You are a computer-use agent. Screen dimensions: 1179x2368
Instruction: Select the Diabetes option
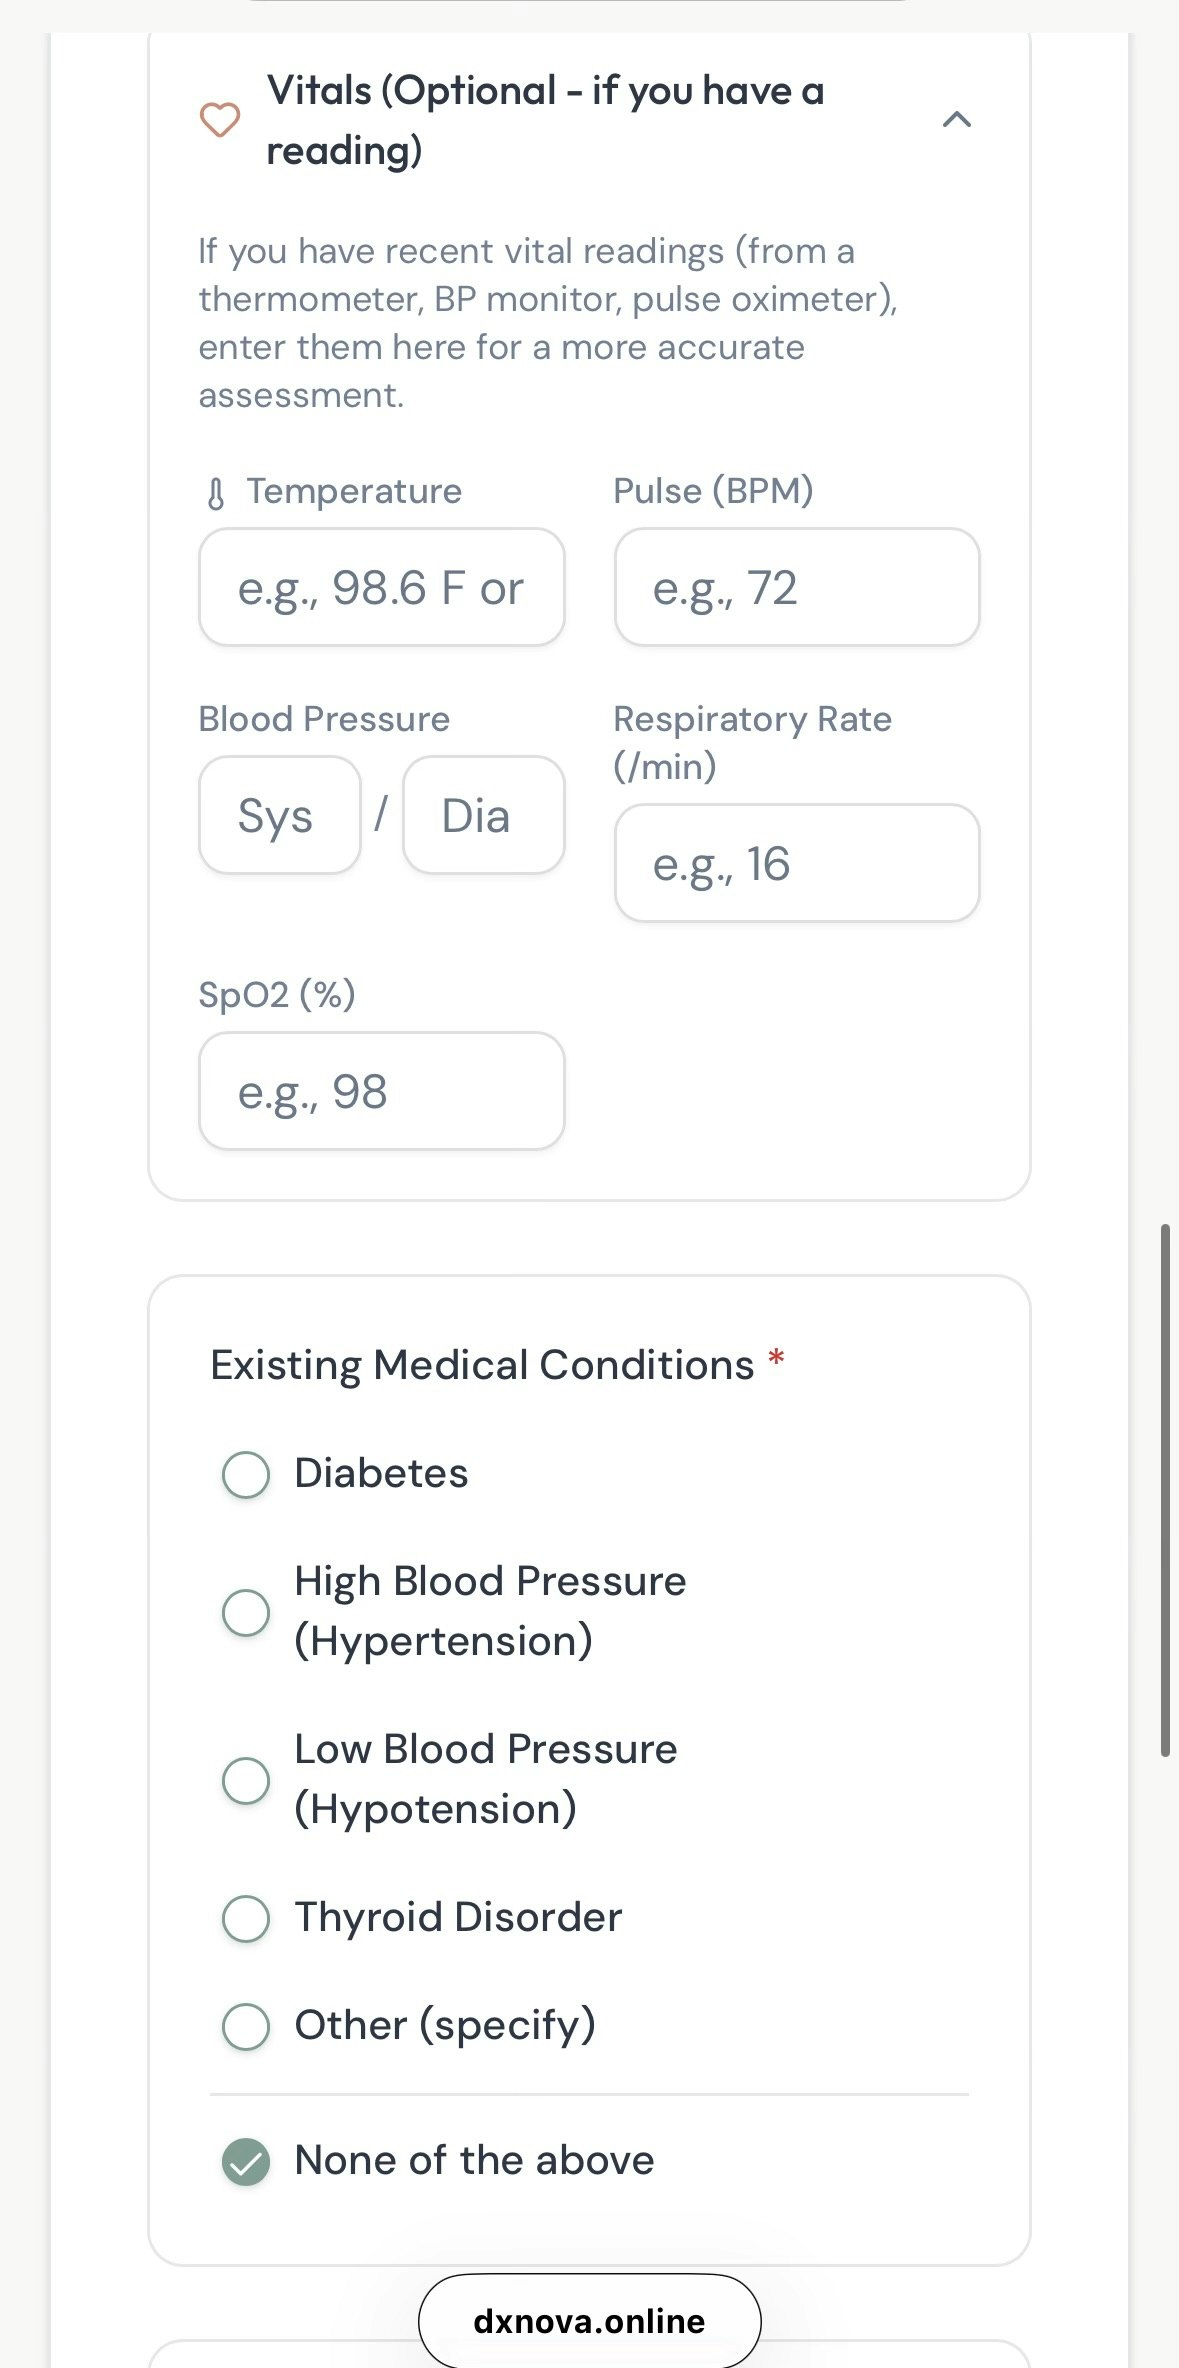(246, 1475)
